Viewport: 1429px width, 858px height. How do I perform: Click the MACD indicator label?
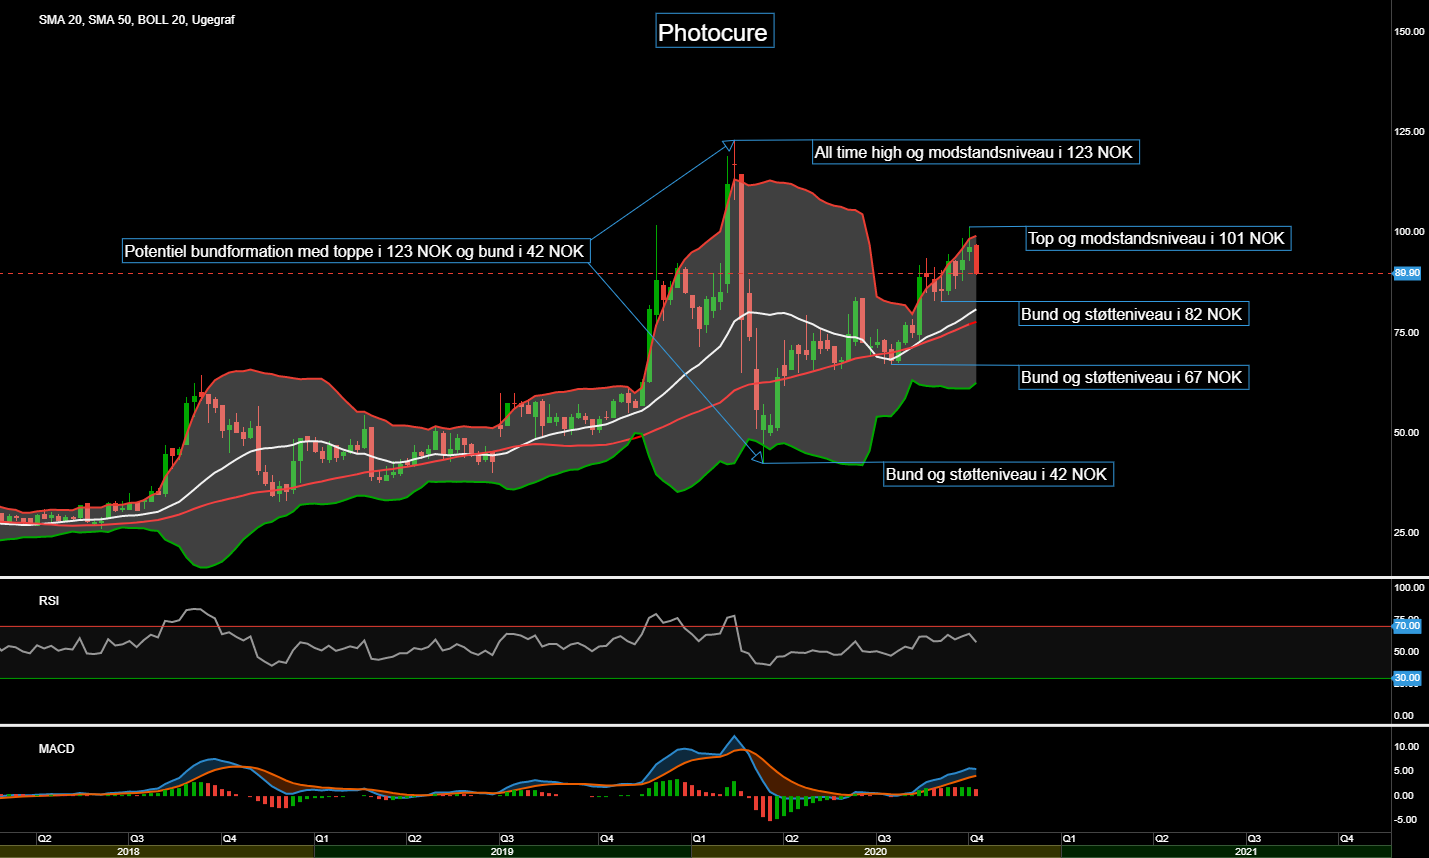(x=57, y=749)
